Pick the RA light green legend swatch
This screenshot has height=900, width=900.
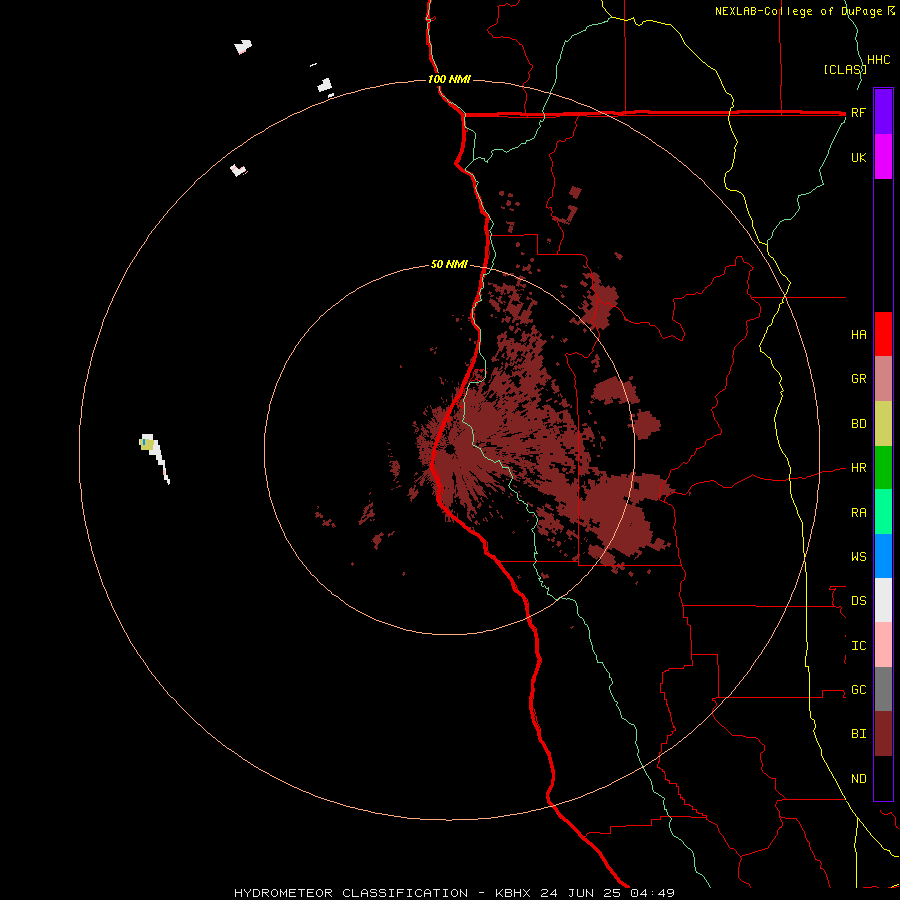point(883,512)
